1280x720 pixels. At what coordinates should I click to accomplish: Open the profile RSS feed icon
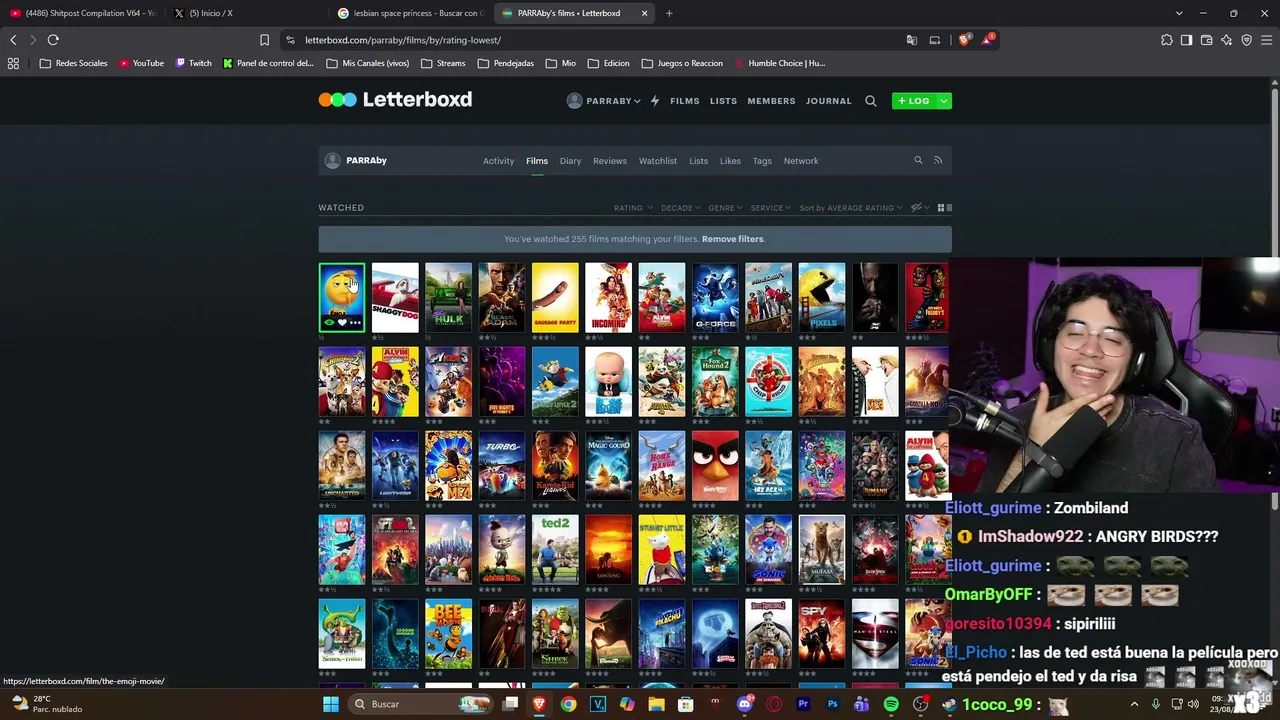tap(938, 160)
